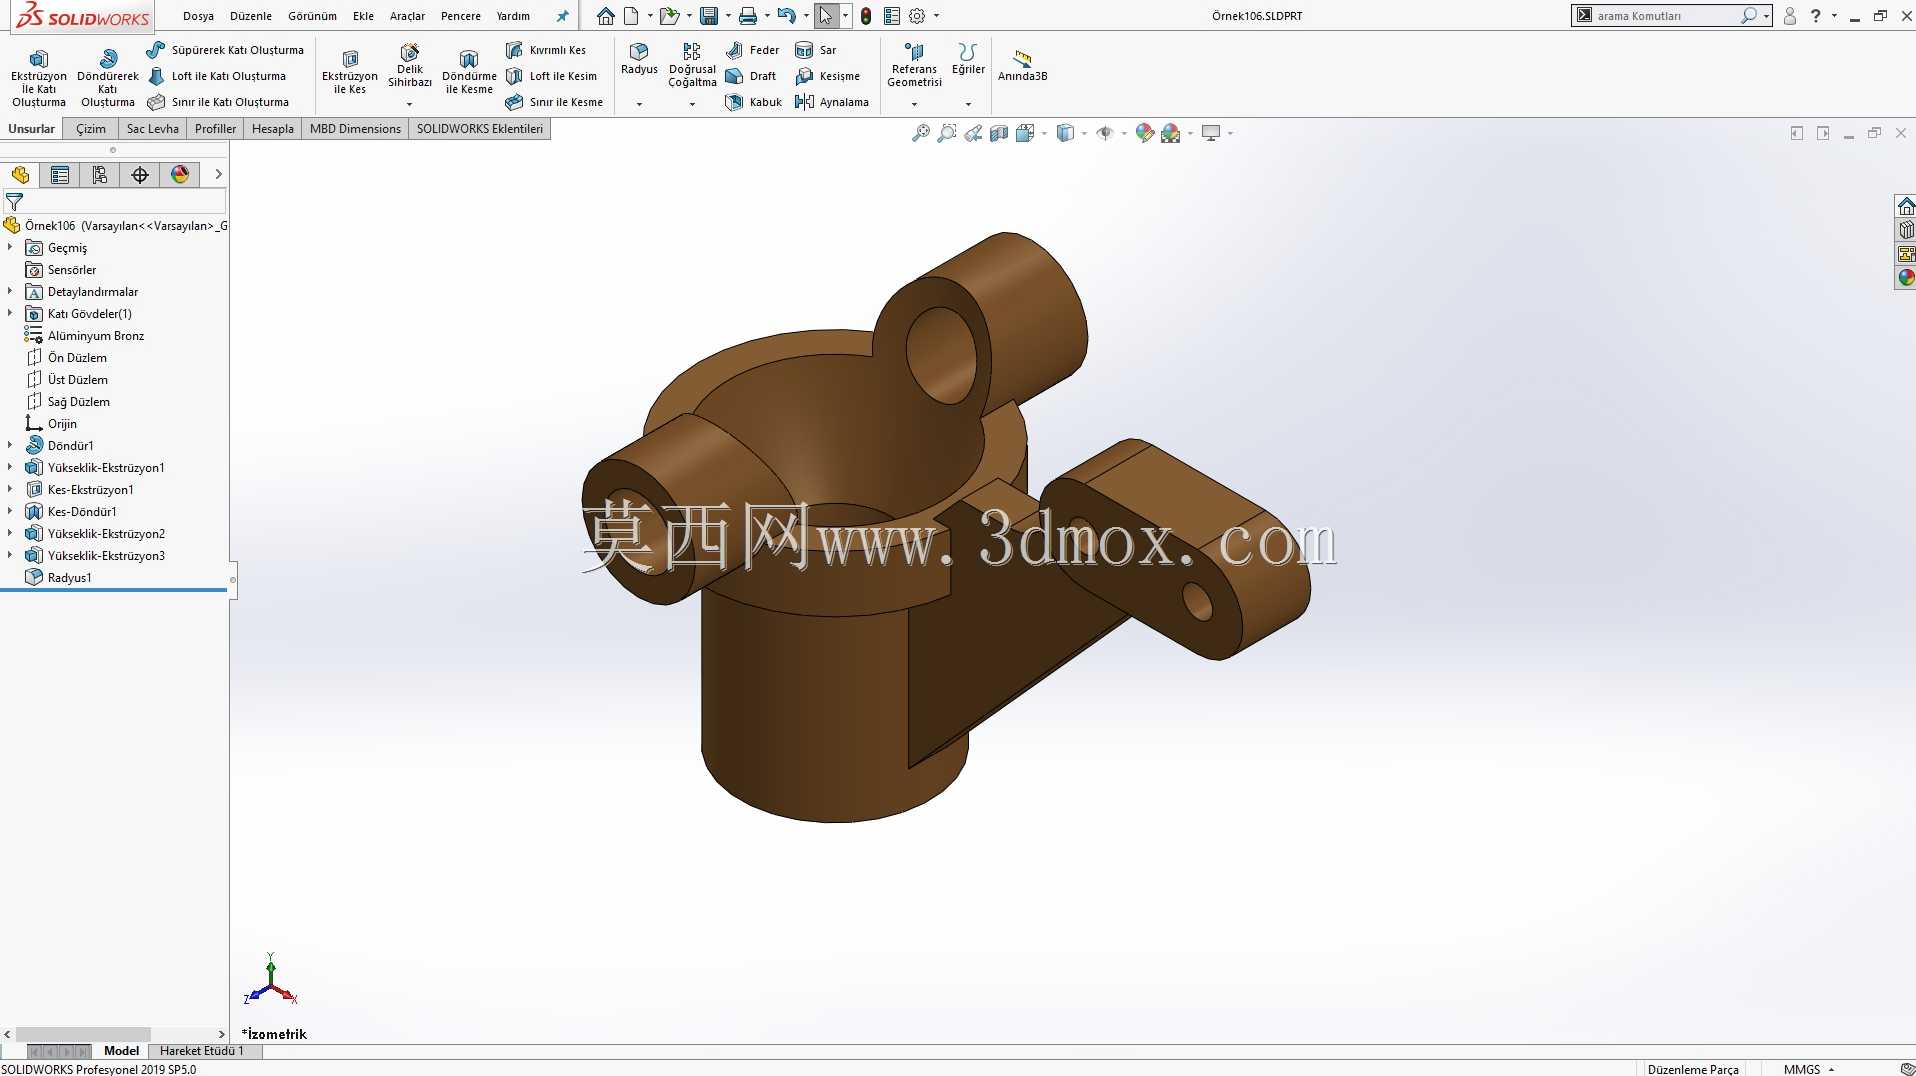This screenshot has height=1076, width=1916.
Task: Click Zoom to Fit magnifier icon
Action: (921, 133)
